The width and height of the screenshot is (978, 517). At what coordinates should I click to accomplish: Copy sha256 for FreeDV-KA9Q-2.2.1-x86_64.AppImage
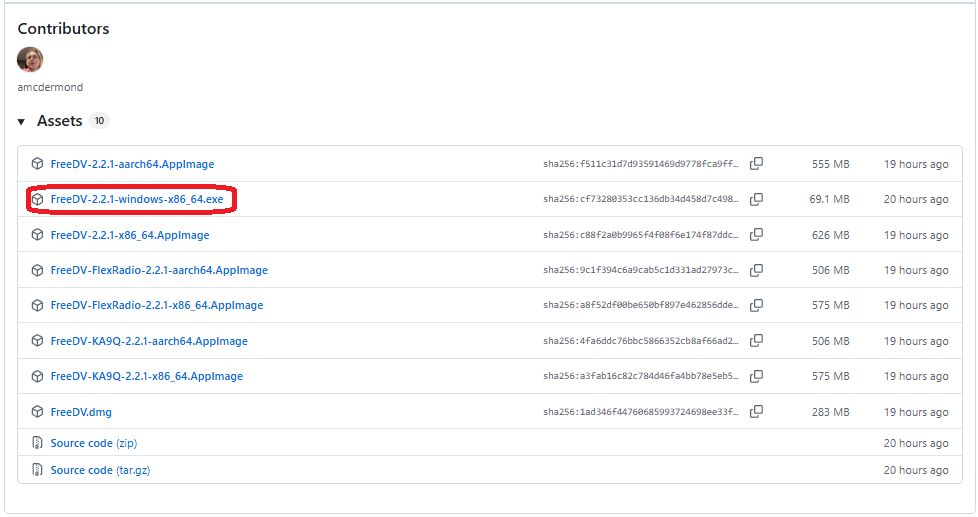756,376
